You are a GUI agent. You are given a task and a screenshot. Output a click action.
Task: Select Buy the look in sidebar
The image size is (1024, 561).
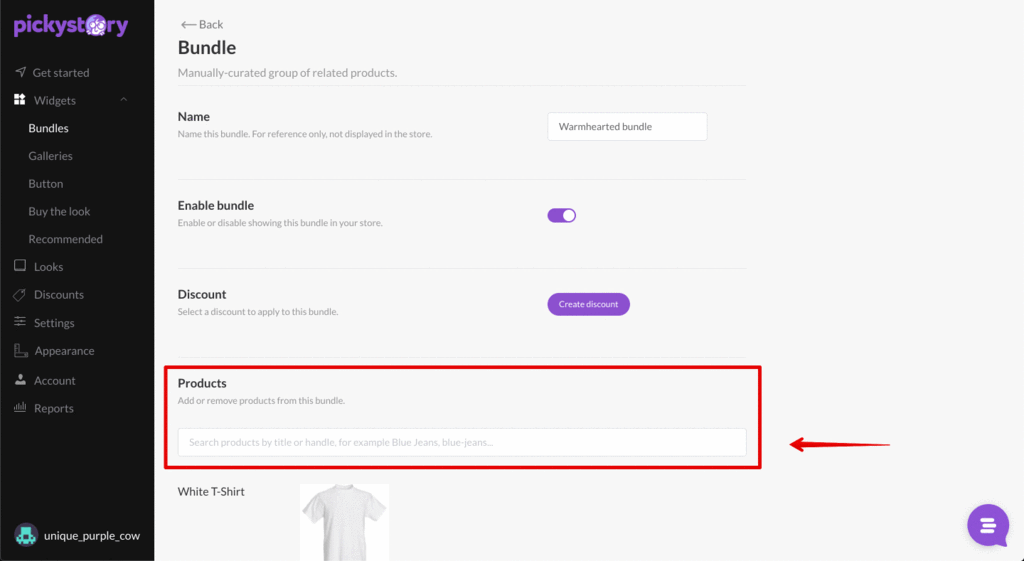pos(59,211)
